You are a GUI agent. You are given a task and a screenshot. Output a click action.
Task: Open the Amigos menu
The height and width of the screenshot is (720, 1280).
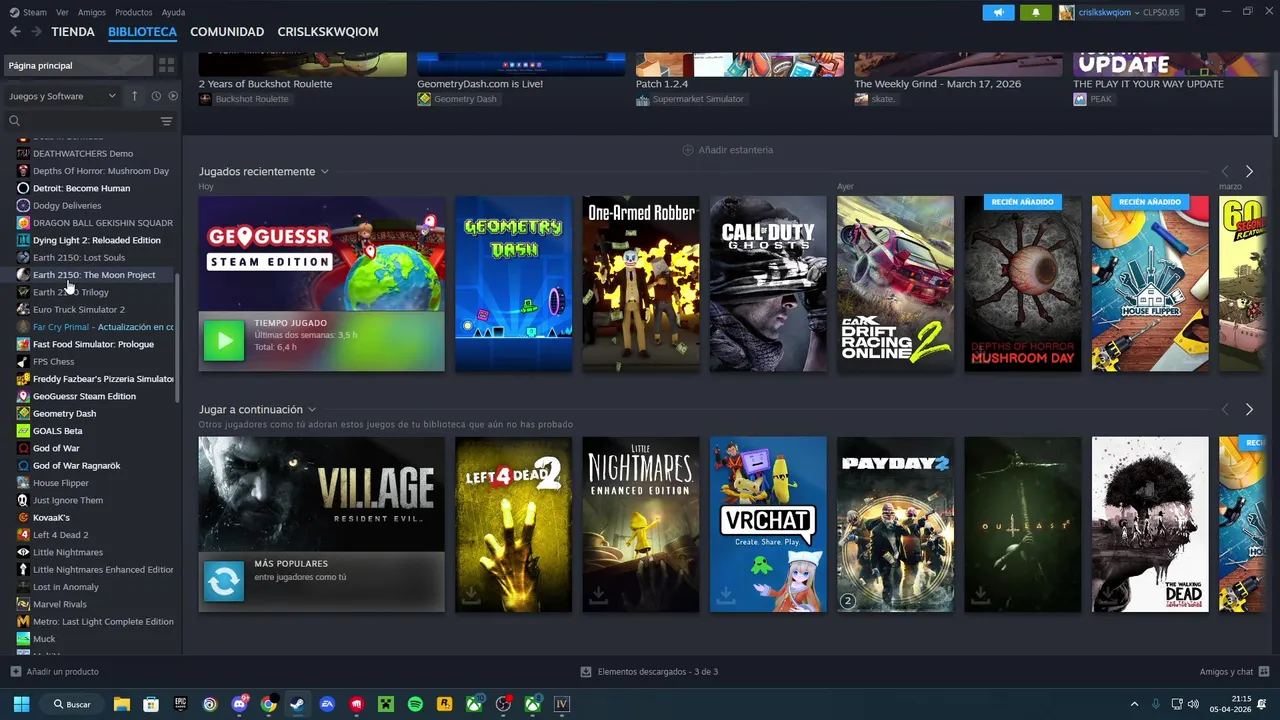pyautogui.click(x=92, y=12)
